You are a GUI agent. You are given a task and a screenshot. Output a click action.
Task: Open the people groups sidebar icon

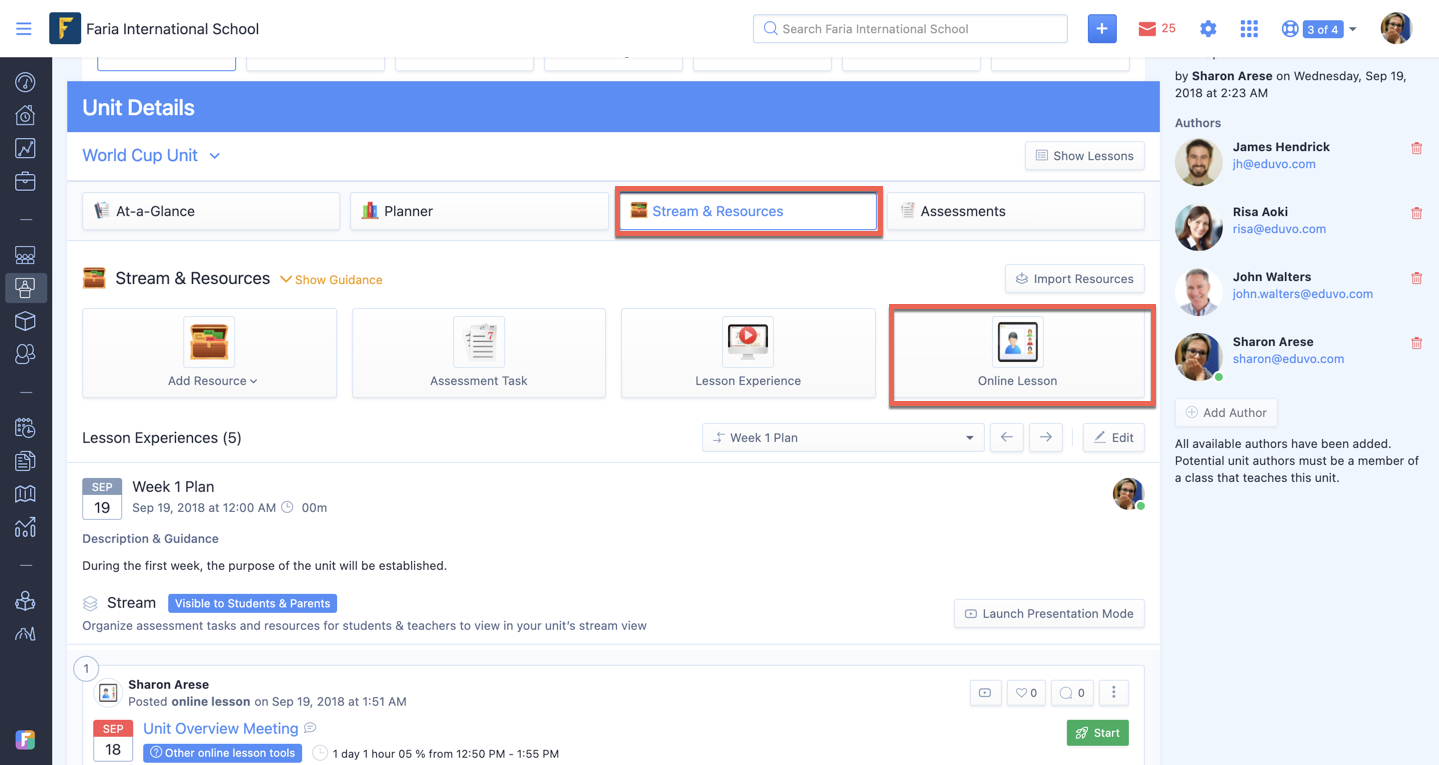[25, 354]
